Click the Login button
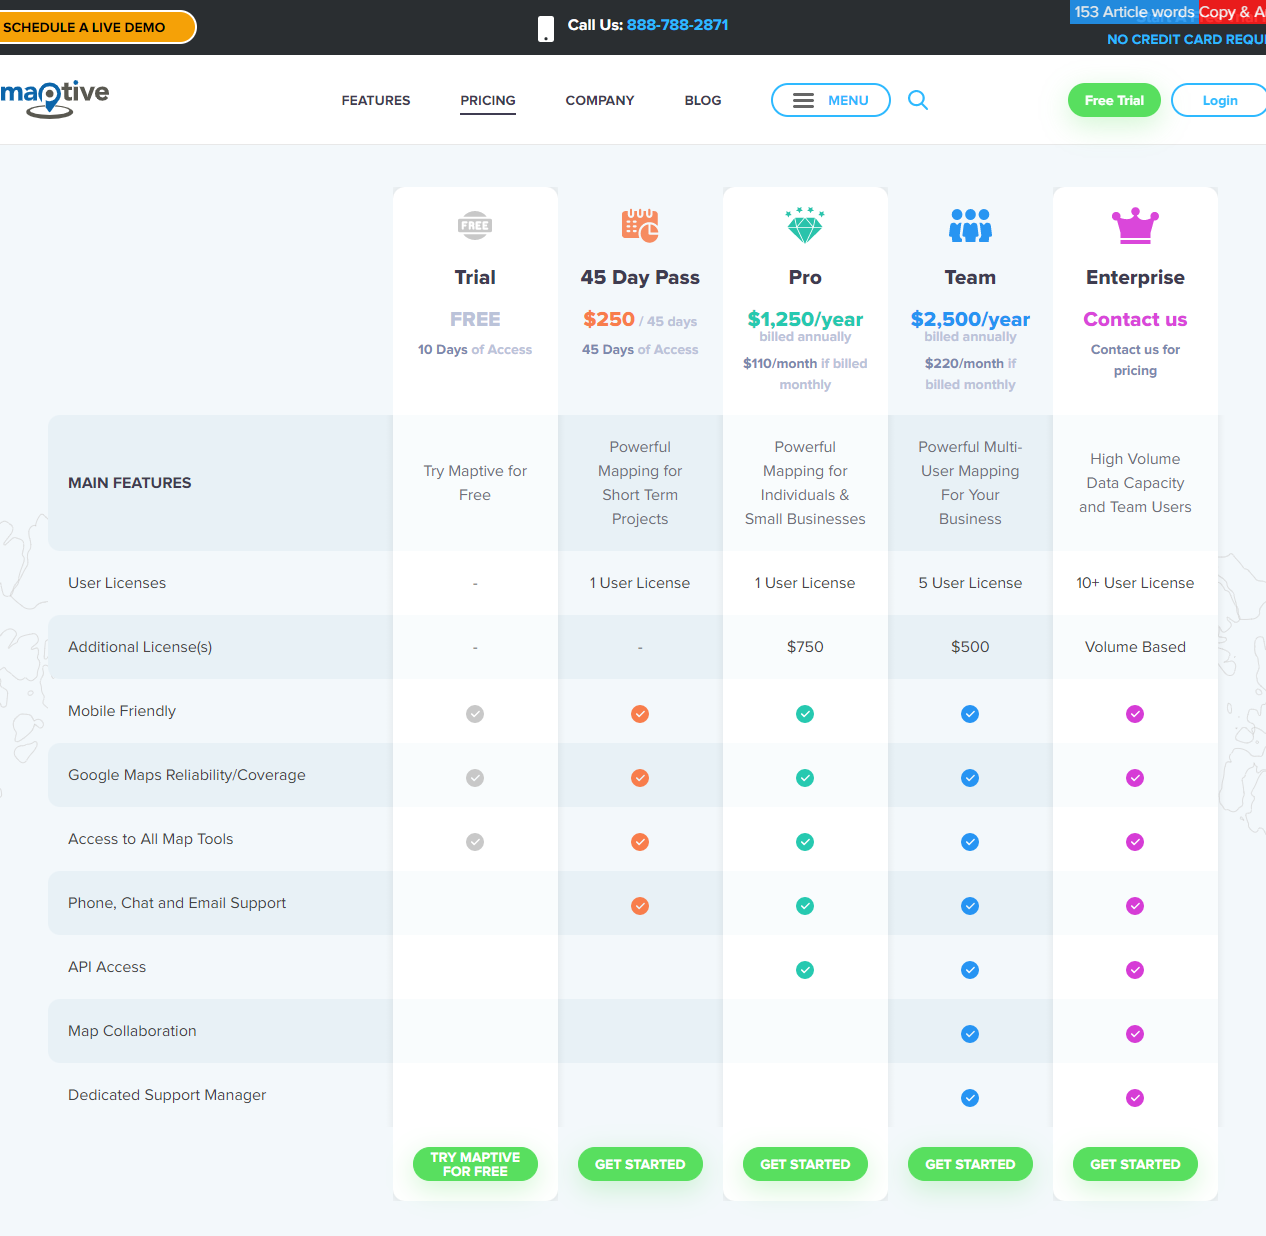The height and width of the screenshot is (1236, 1266). tap(1219, 100)
